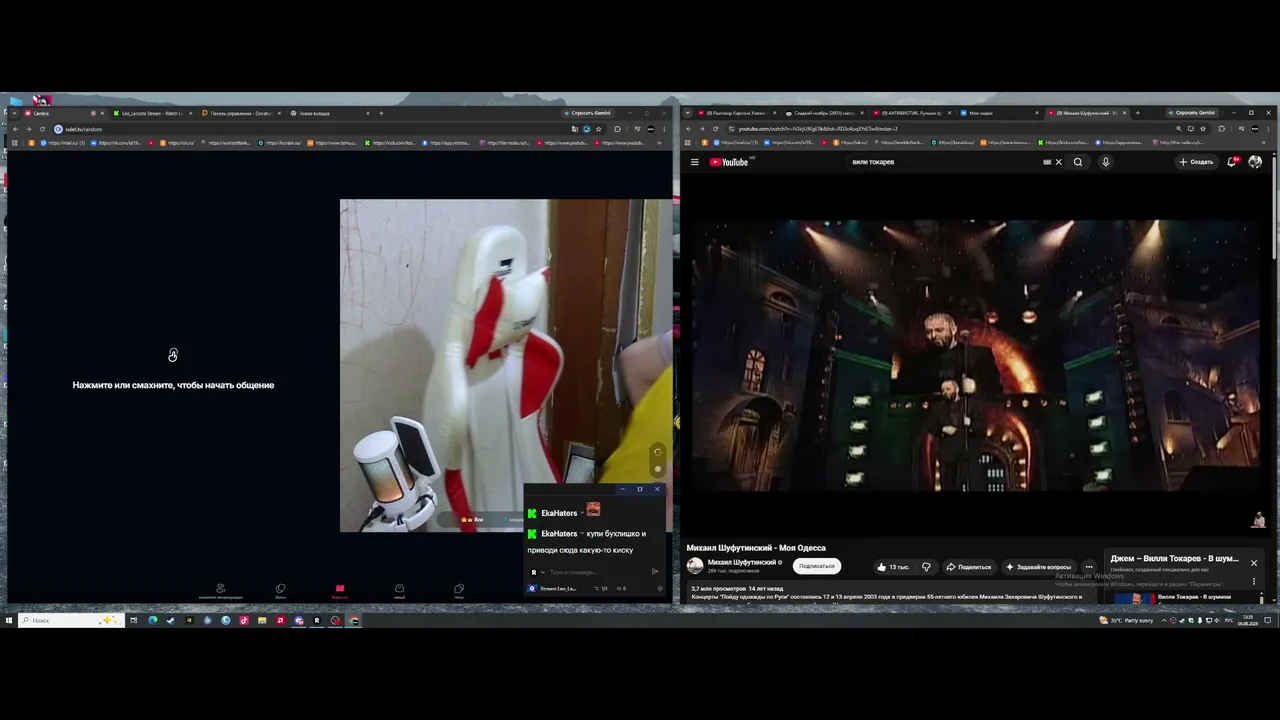Viewport: 1280px width, 720px height.
Task: Click the Windows taskbar search box
Action: click(72, 620)
